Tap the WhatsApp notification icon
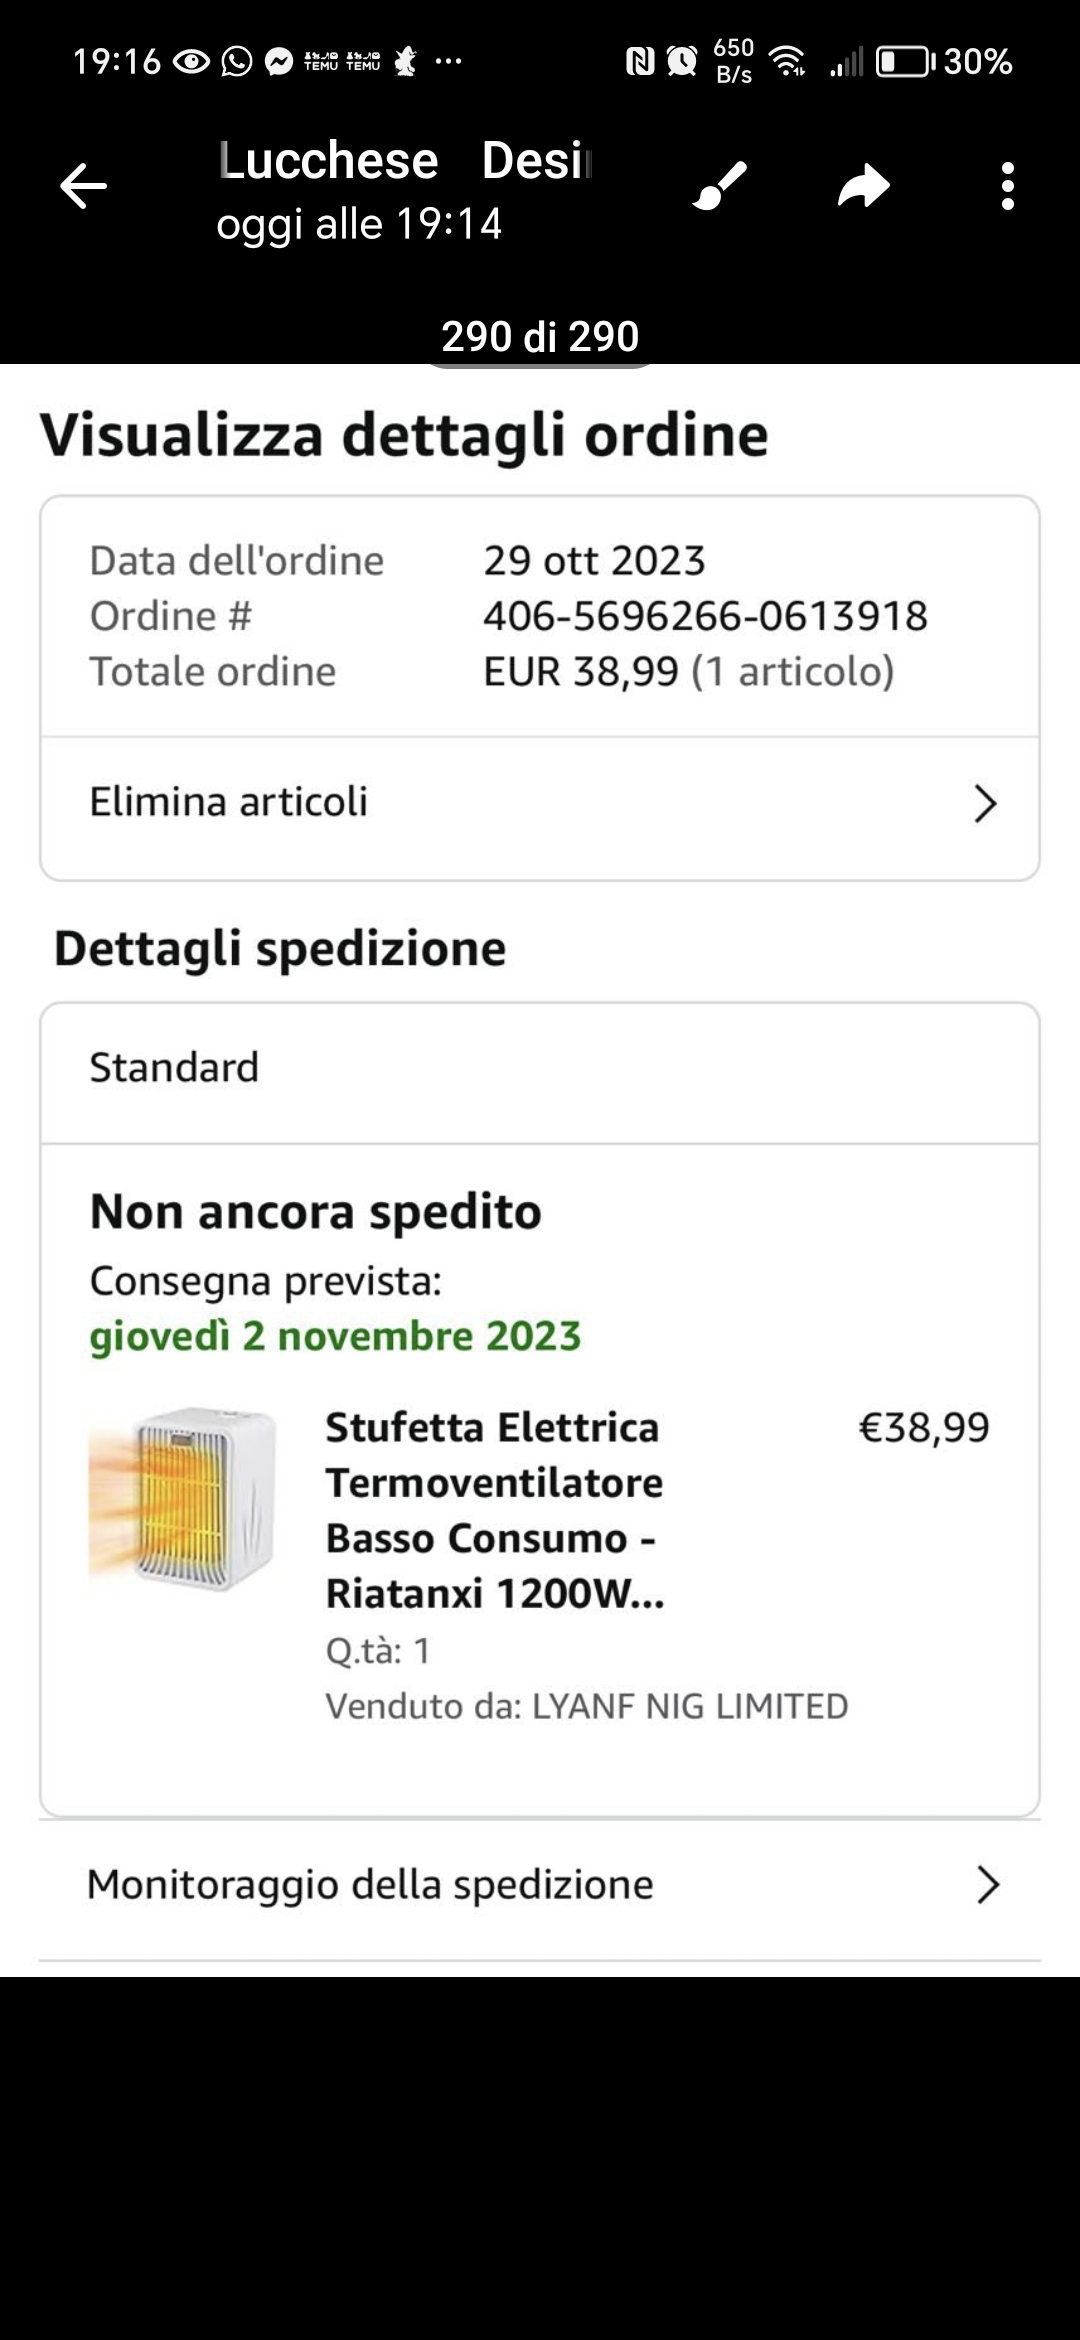 coord(236,62)
